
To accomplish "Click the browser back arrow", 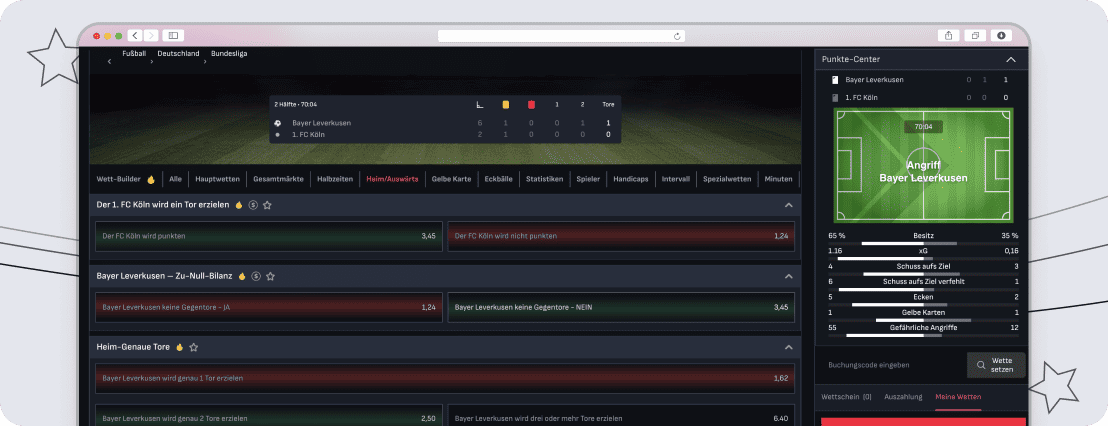I will click(135, 35).
